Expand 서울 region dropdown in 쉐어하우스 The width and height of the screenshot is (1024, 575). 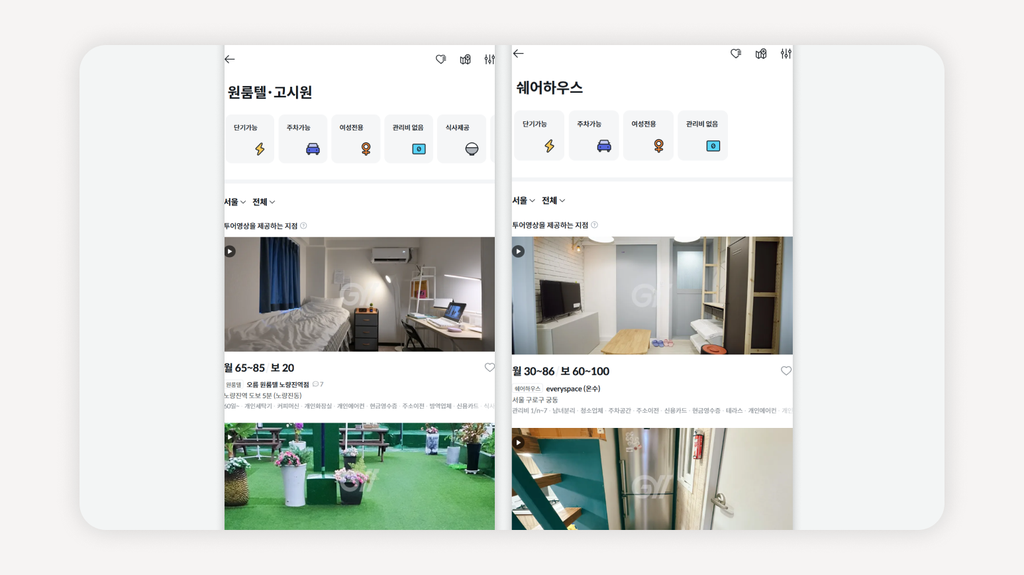524,201
